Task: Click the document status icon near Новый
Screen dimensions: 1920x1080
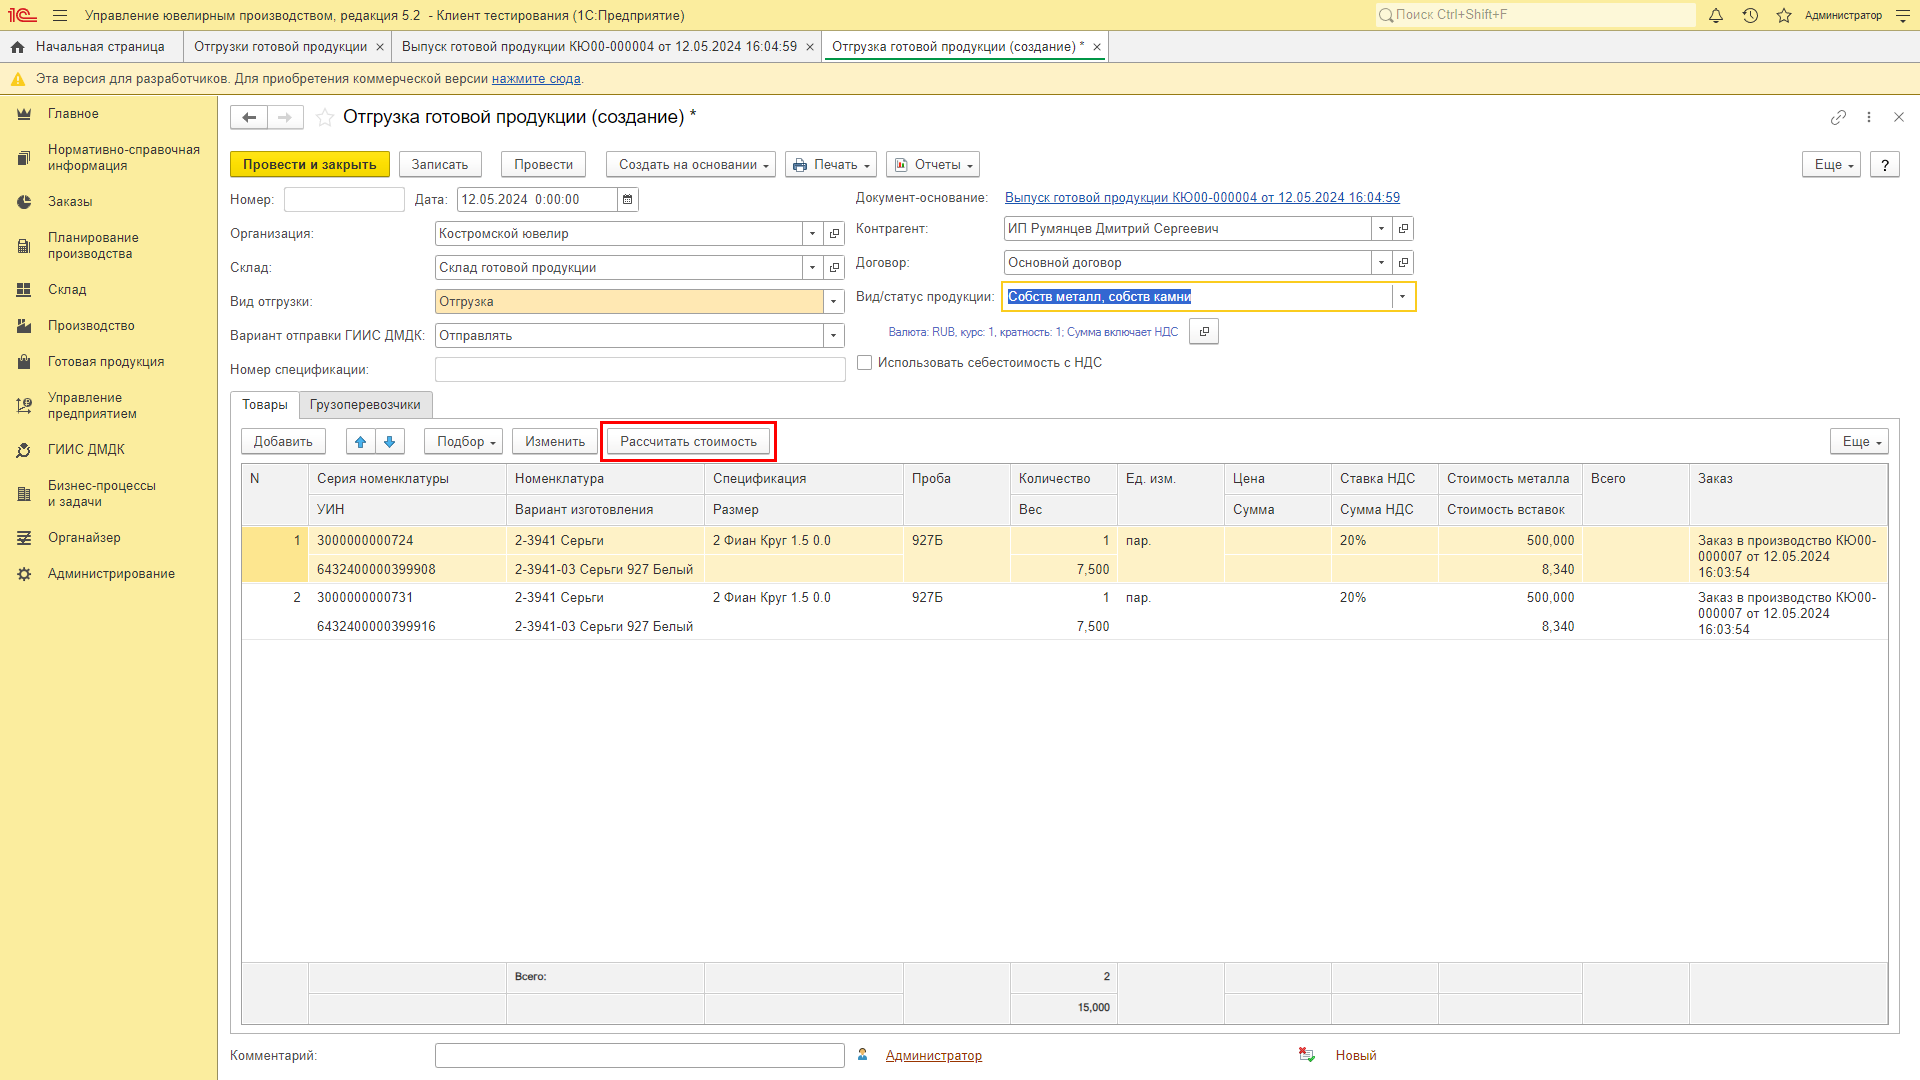Action: 1306,1055
